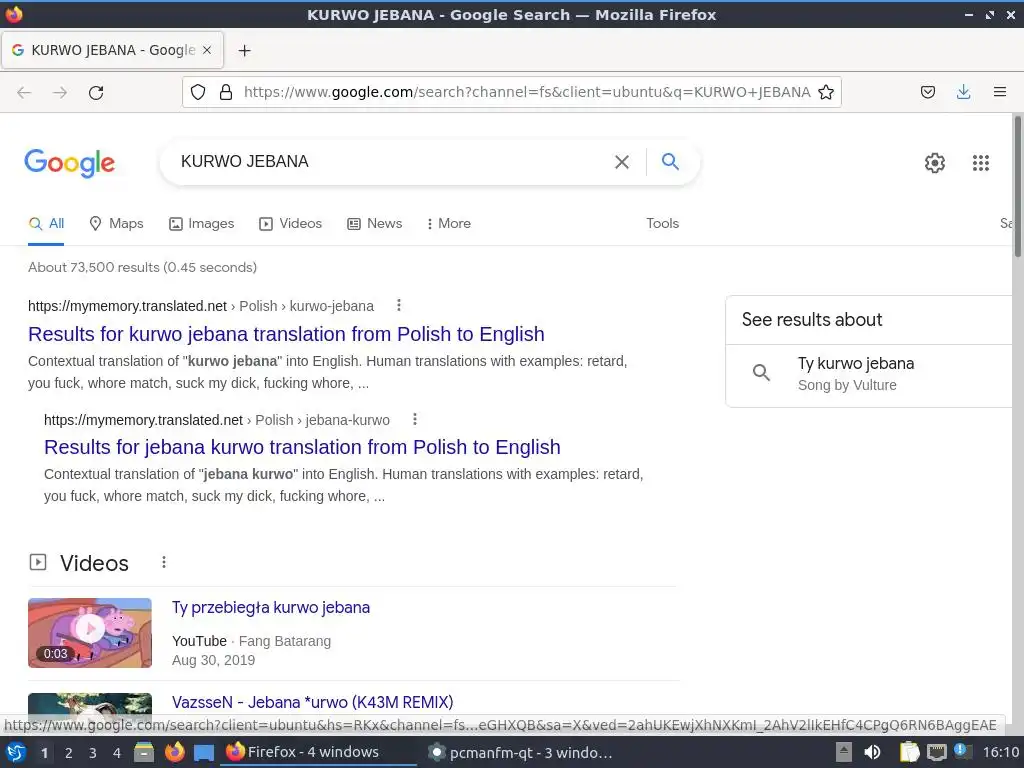Image resolution: width=1024 pixels, height=768 pixels.
Task: Open Results for kurwo jebana translation link
Action: [286, 334]
